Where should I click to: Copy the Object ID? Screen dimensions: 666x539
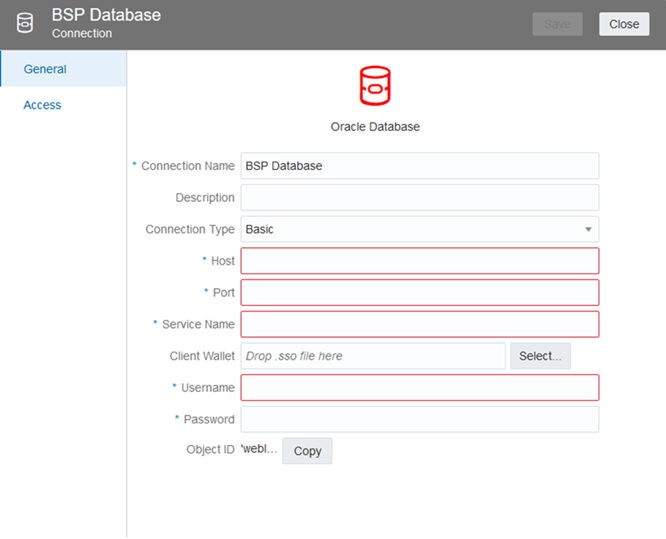tap(307, 451)
